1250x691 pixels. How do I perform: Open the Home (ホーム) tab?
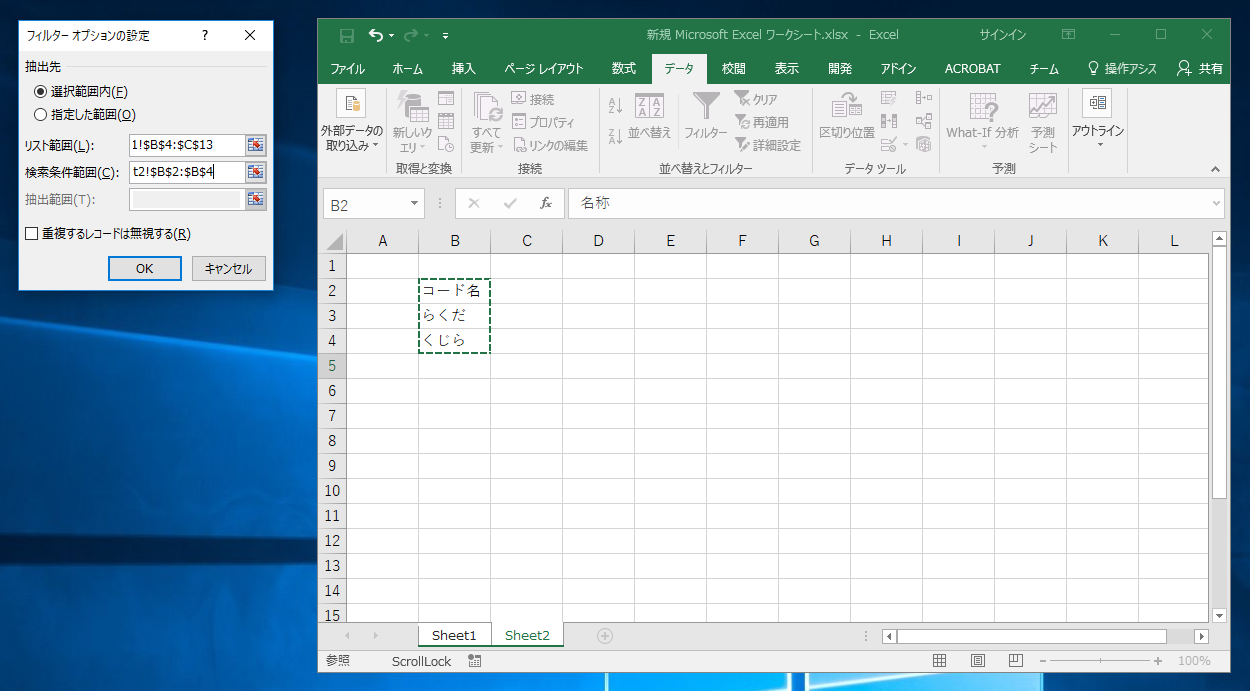click(407, 69)
